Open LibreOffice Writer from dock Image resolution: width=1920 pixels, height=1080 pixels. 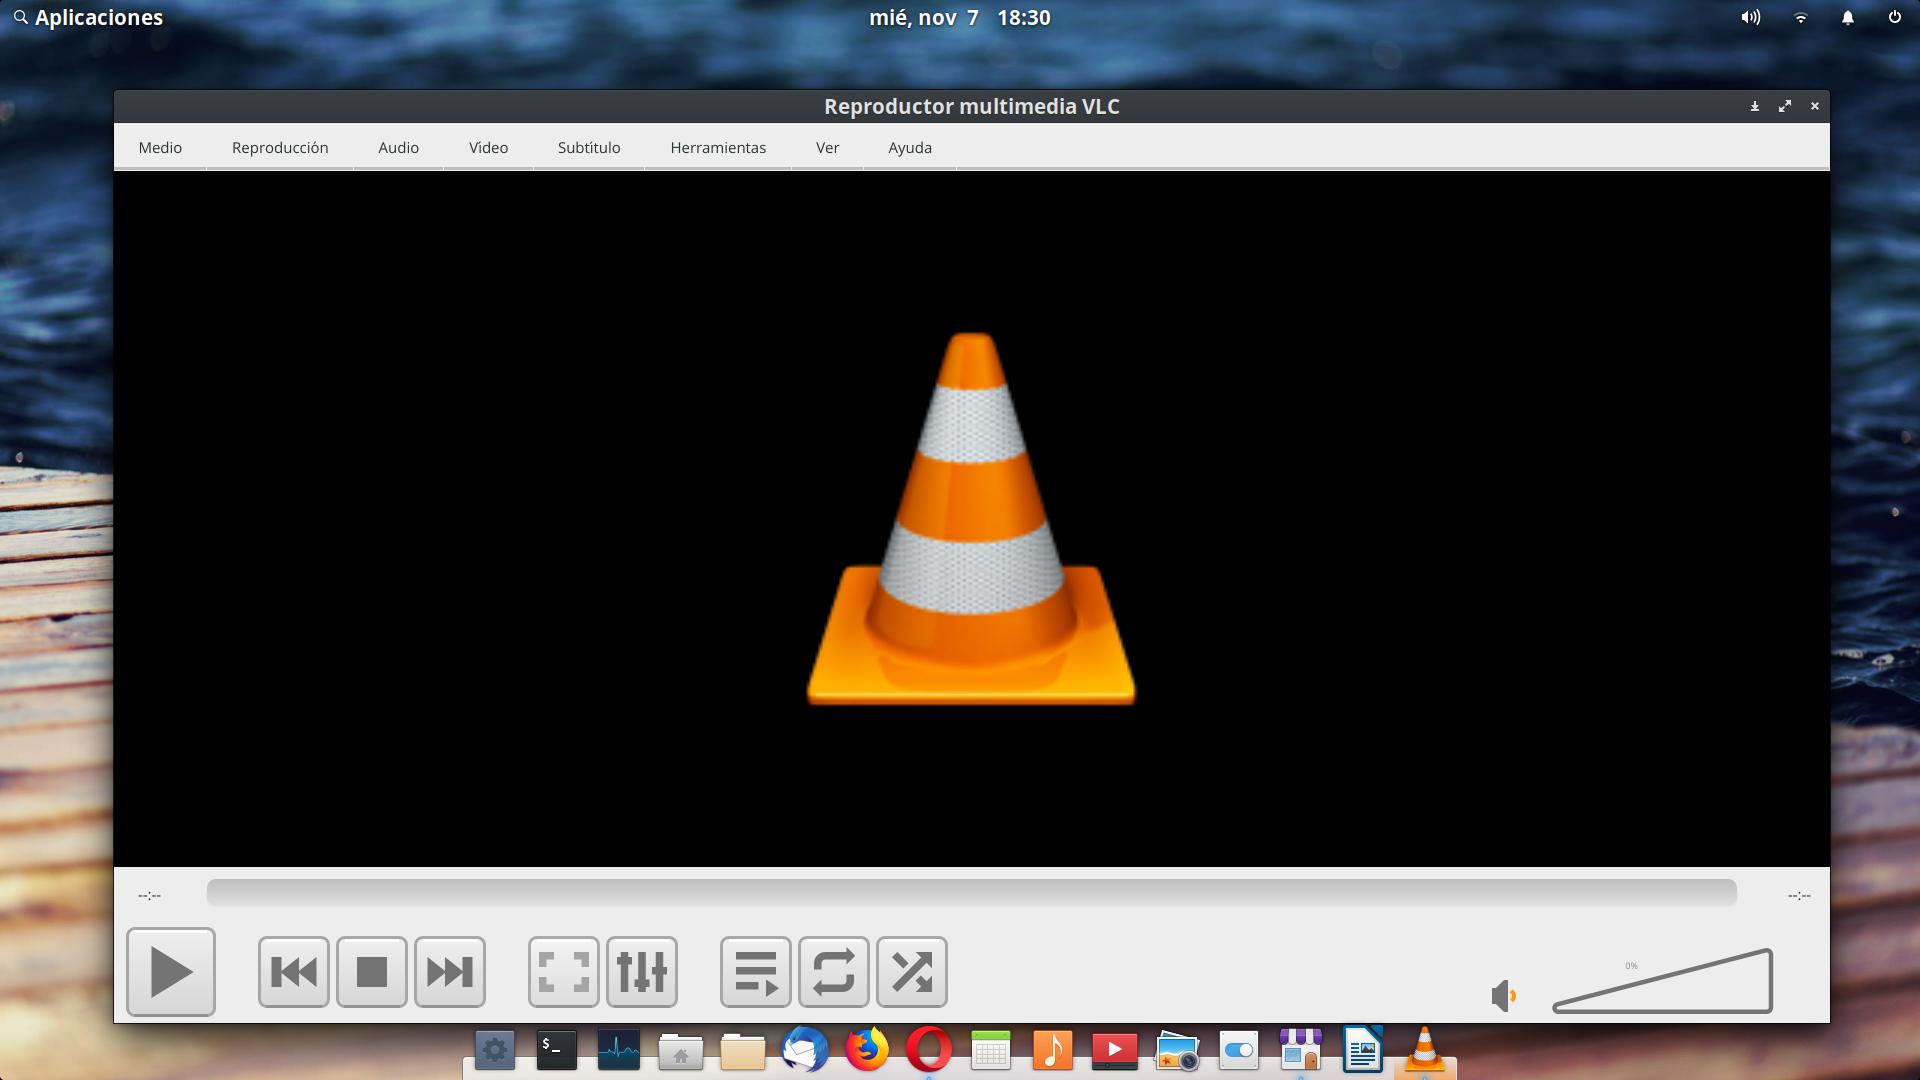coord(1363,1051)
